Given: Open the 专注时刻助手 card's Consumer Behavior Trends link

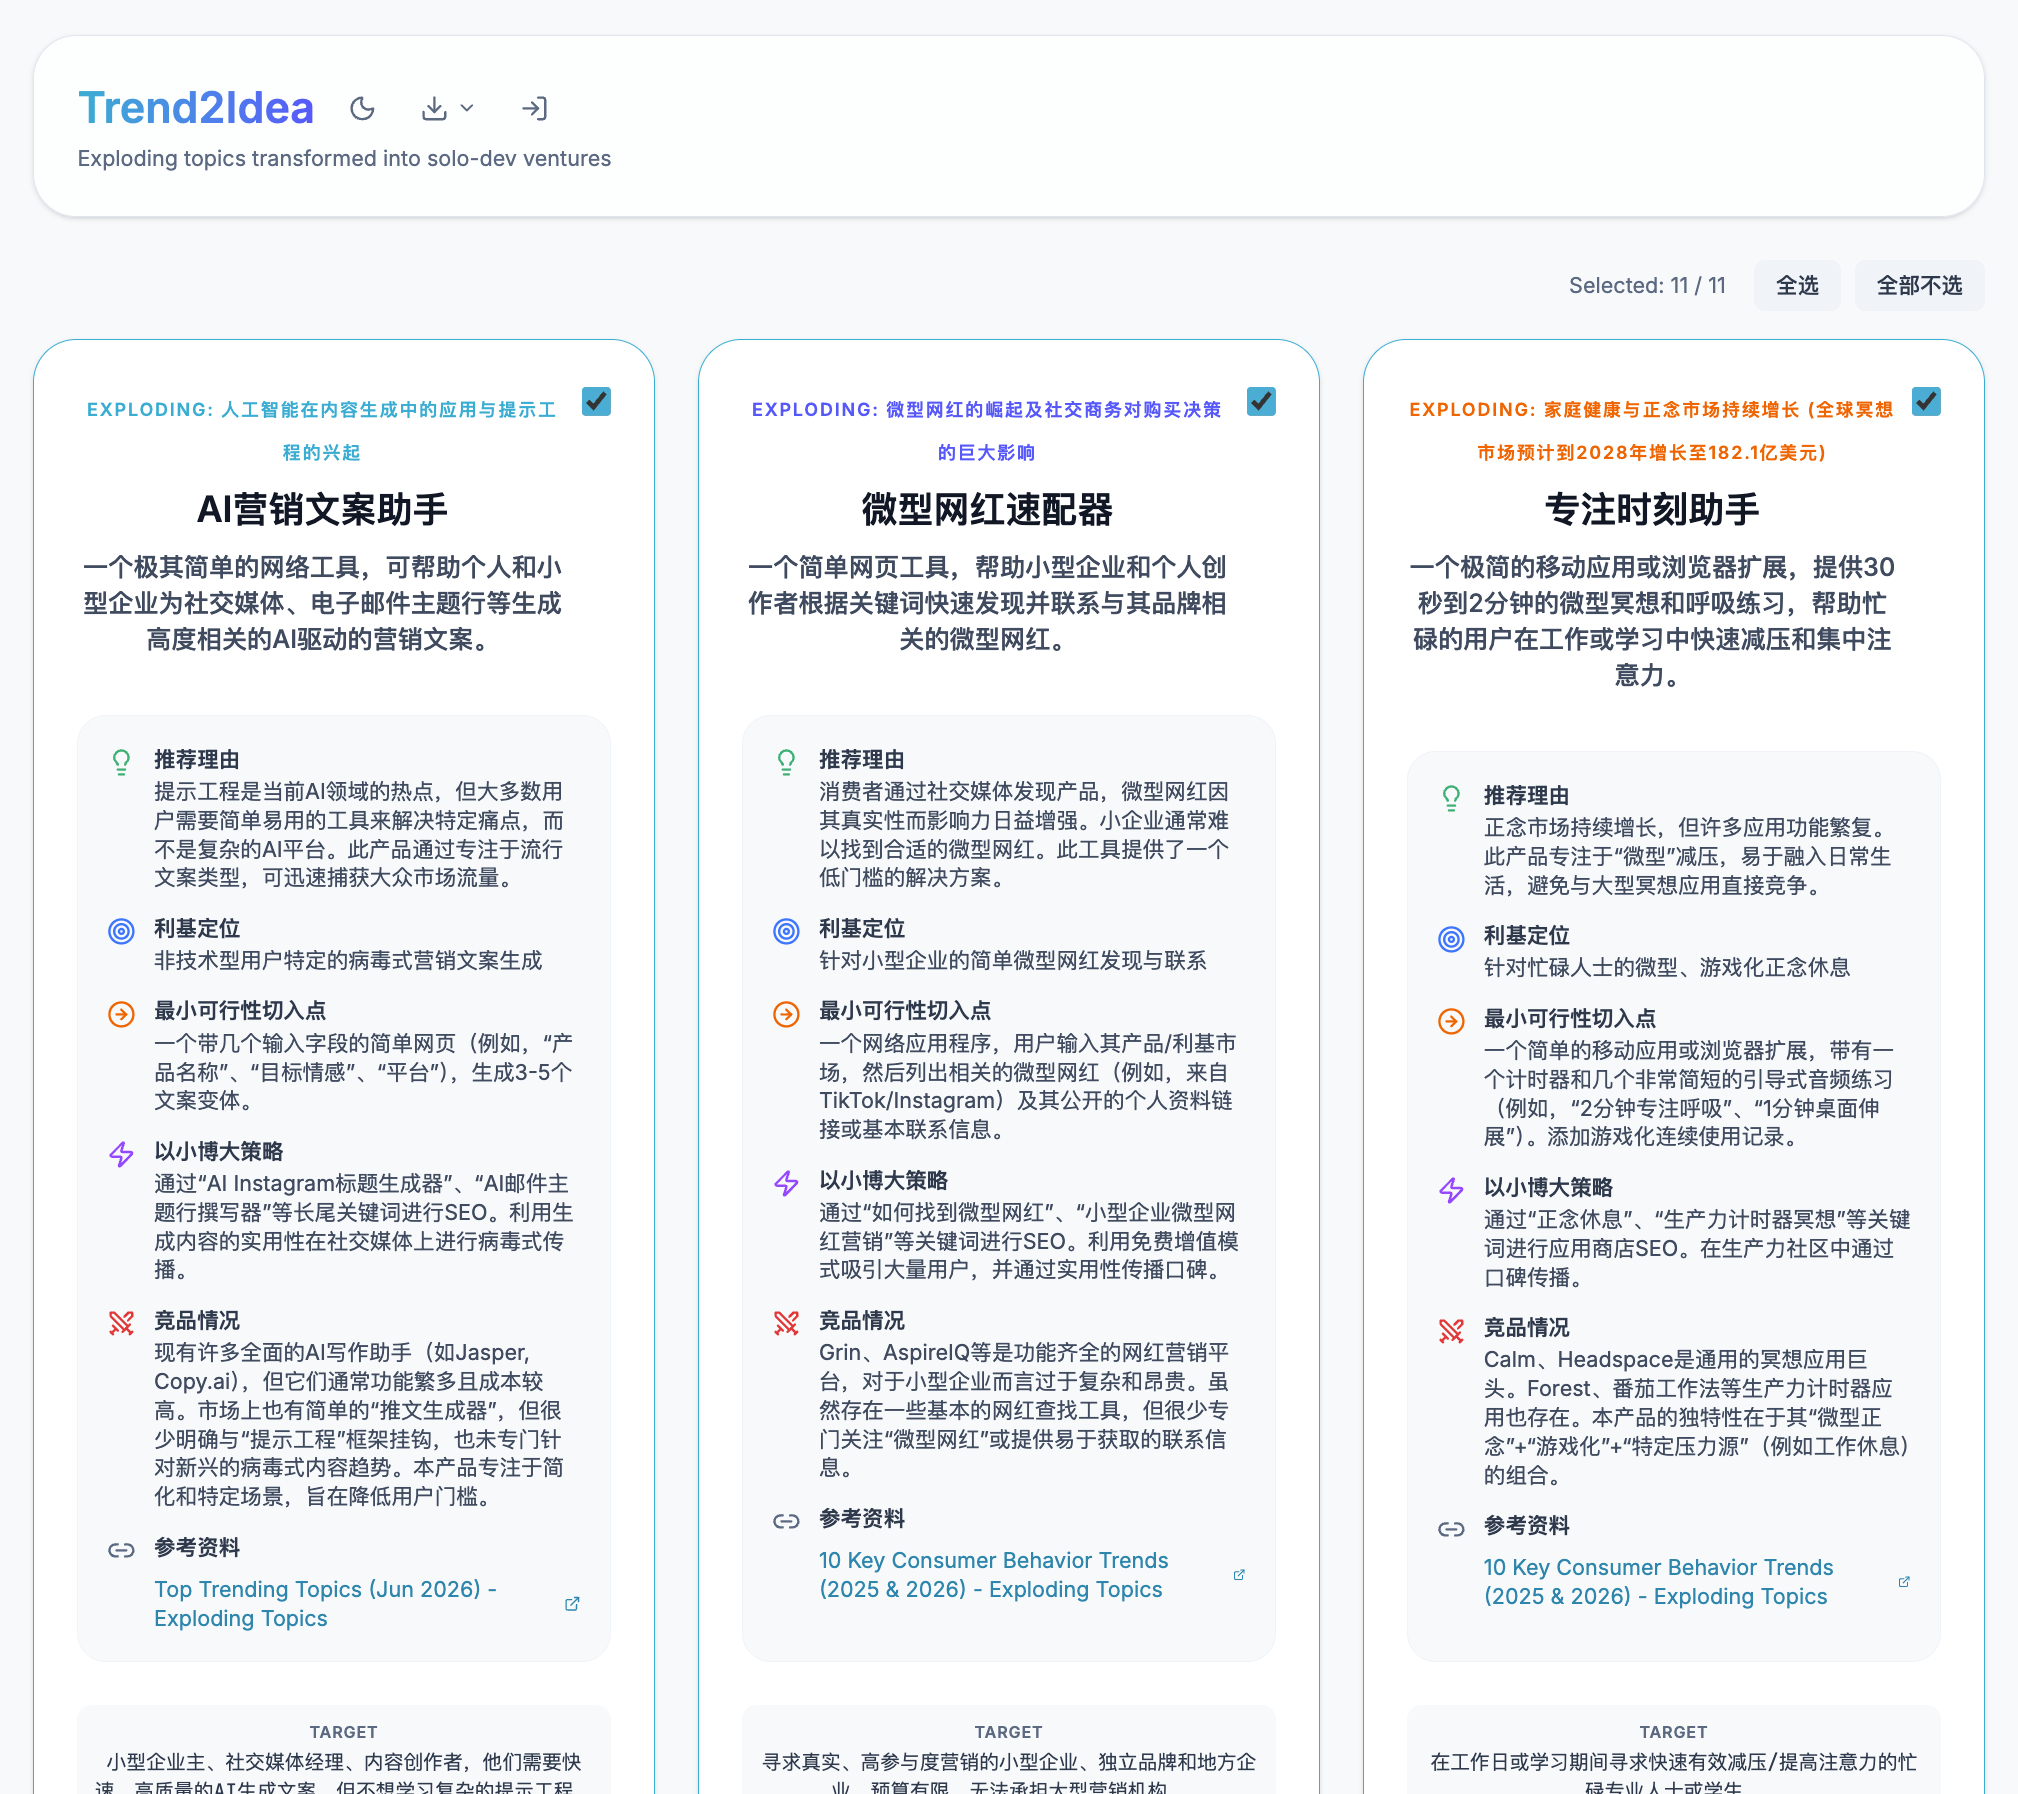Looking at the screenshot, I should (1659, 1582).
